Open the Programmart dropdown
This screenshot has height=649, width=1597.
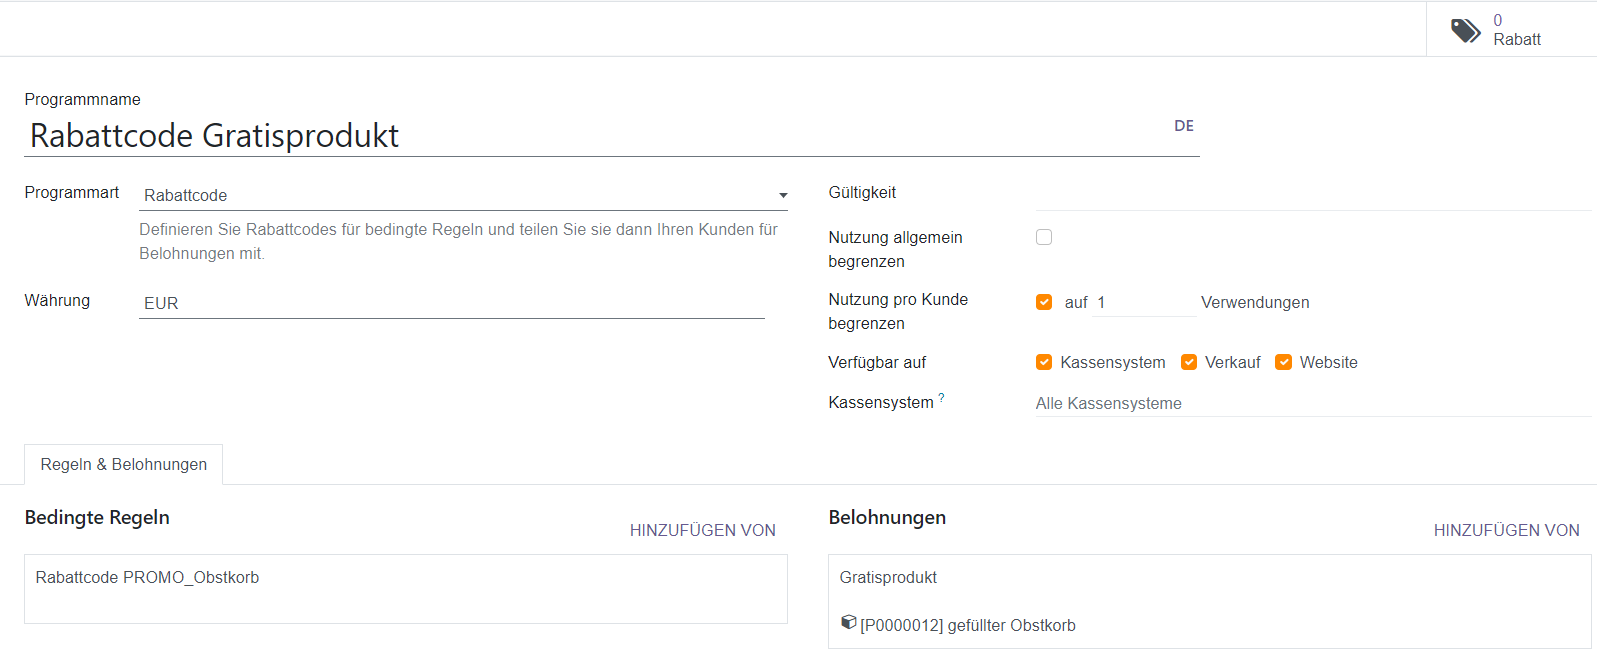(x=463, y=196)
